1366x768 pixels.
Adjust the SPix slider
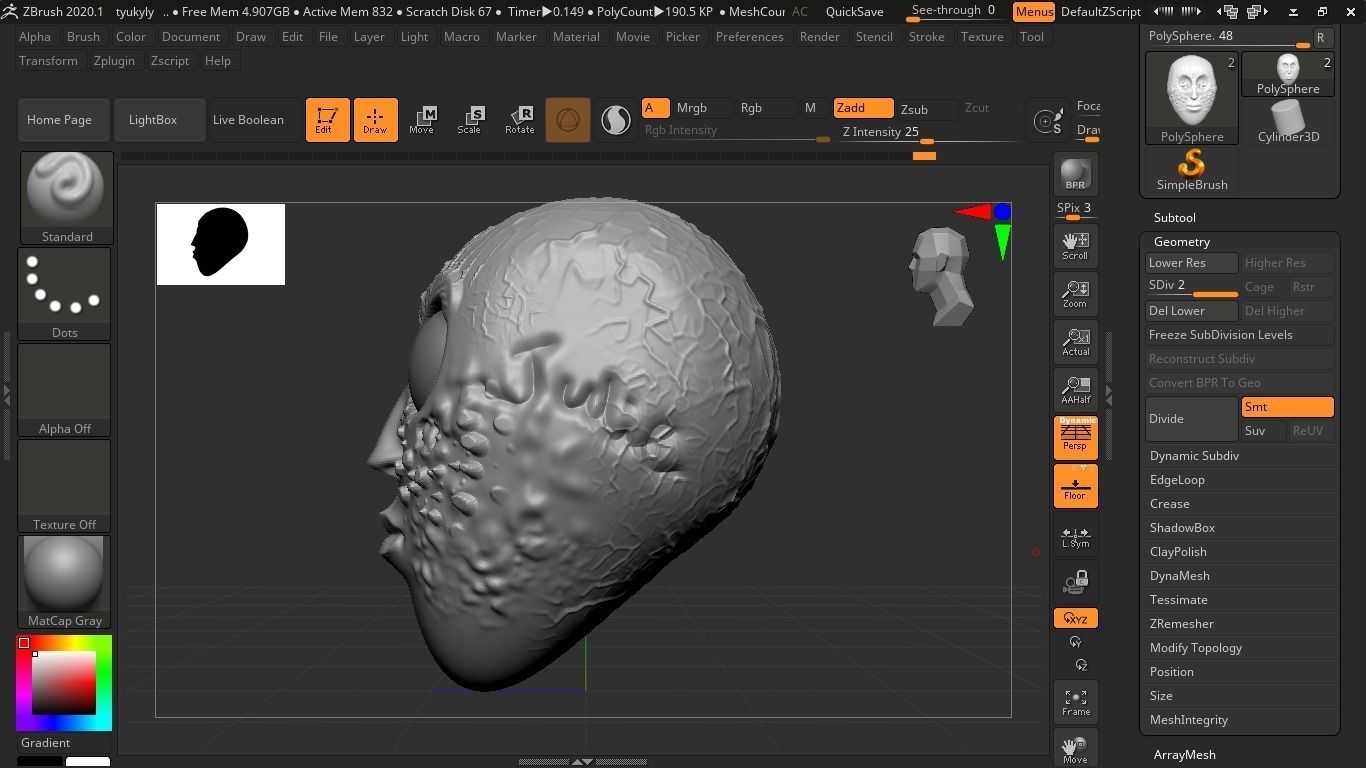tap(1074, 210)
